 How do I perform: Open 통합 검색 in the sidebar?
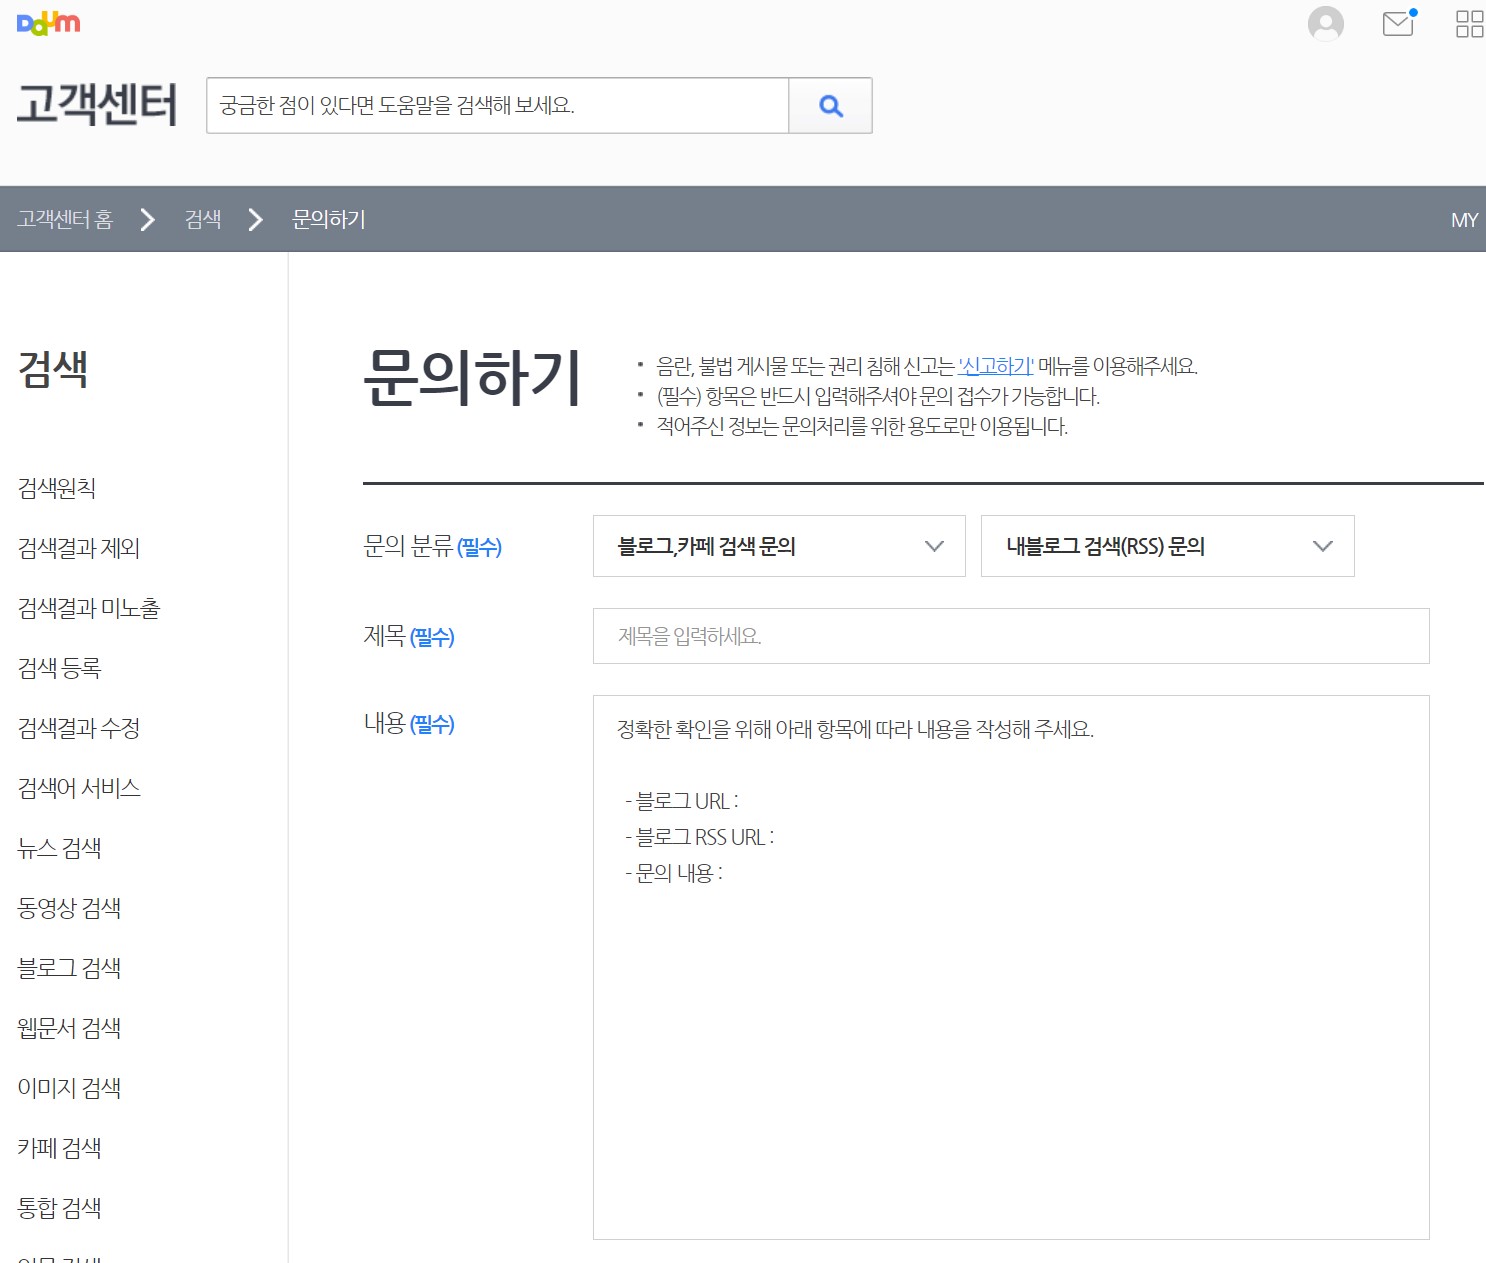coord(60,1208)
